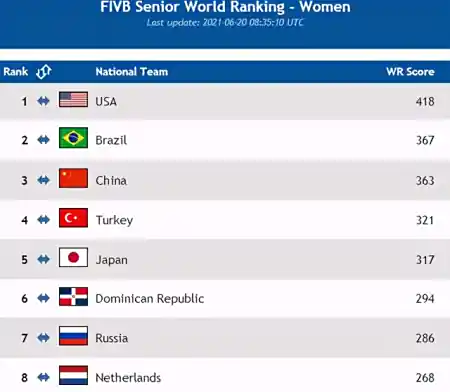The width and height of the screenshot is (450, 392).
Task: Sort by the WR Score column header
Action: [x=410, y=72]
